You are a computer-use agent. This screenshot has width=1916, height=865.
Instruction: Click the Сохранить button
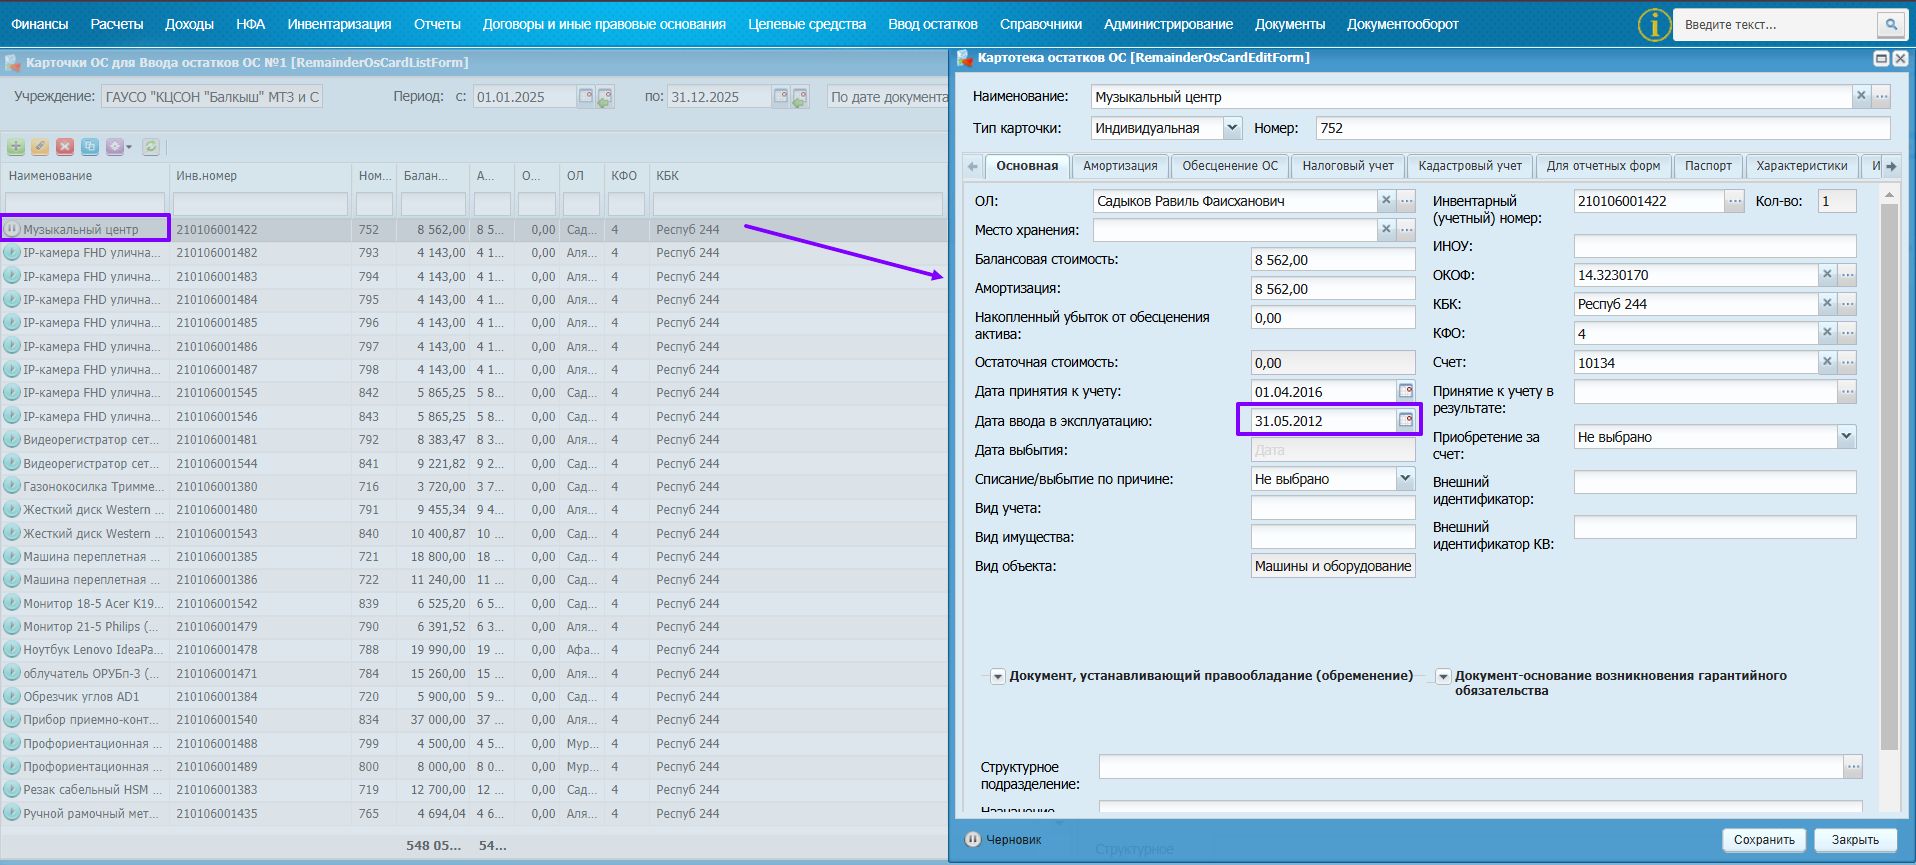(x=1764, y=840)
